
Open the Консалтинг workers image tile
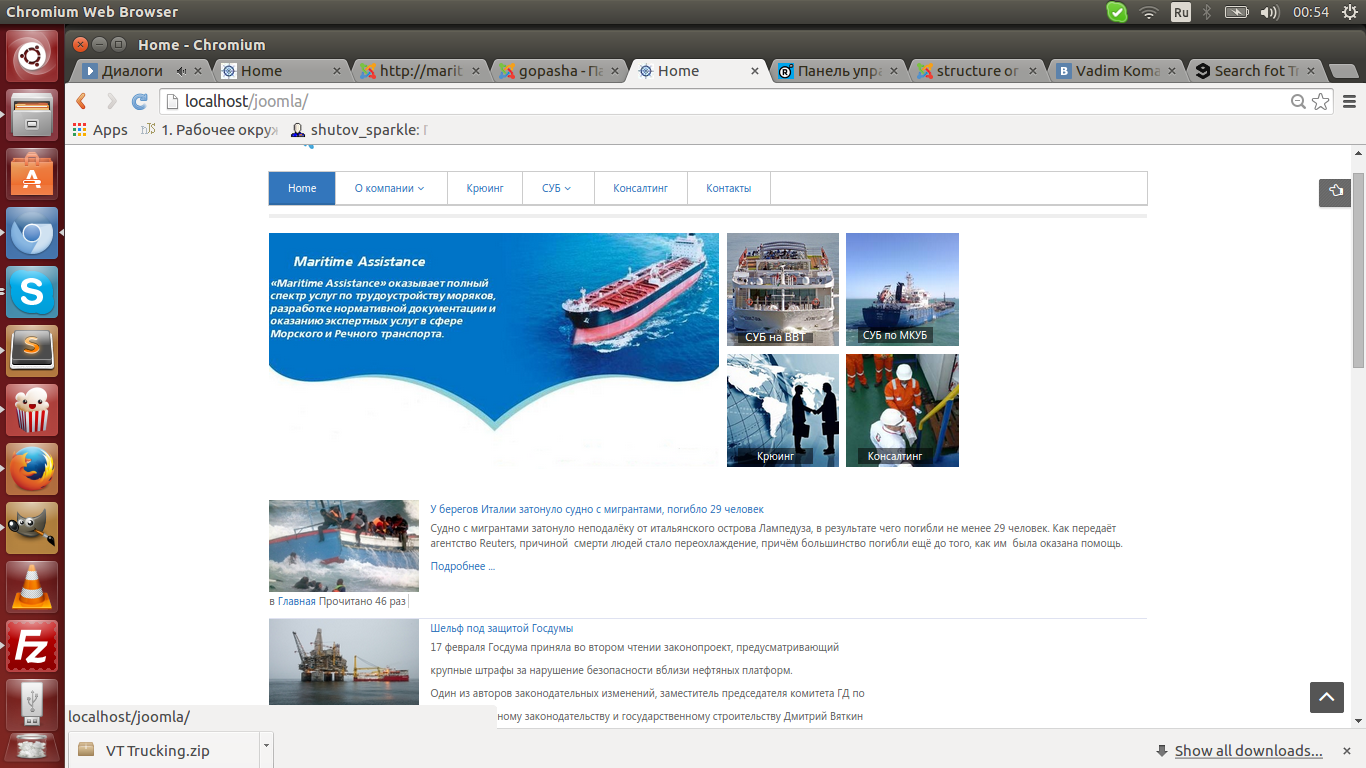click(902, 410)
